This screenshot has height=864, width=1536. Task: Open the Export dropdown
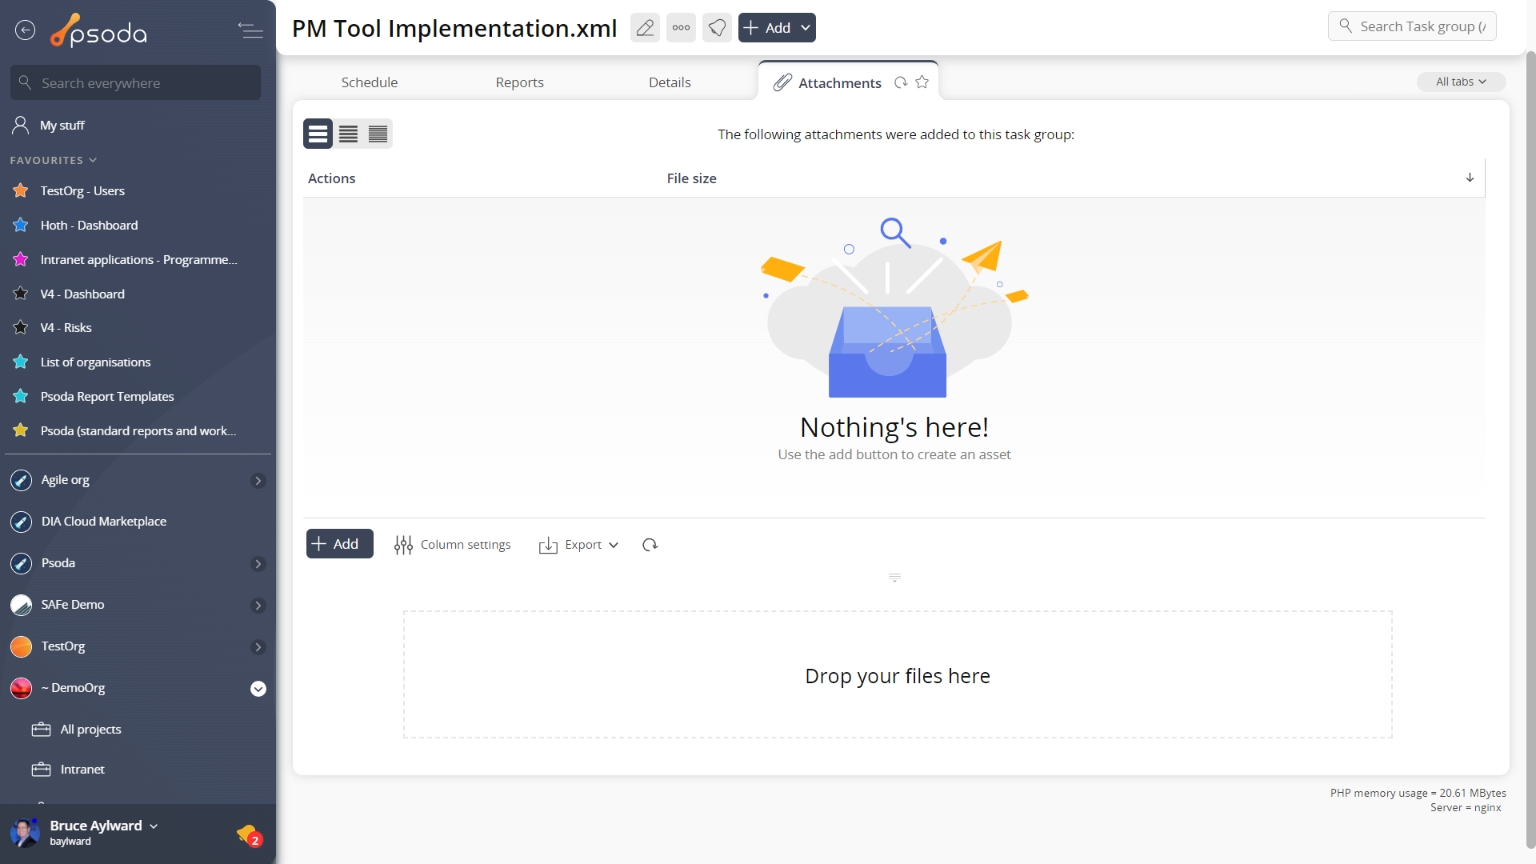point(579,545)
